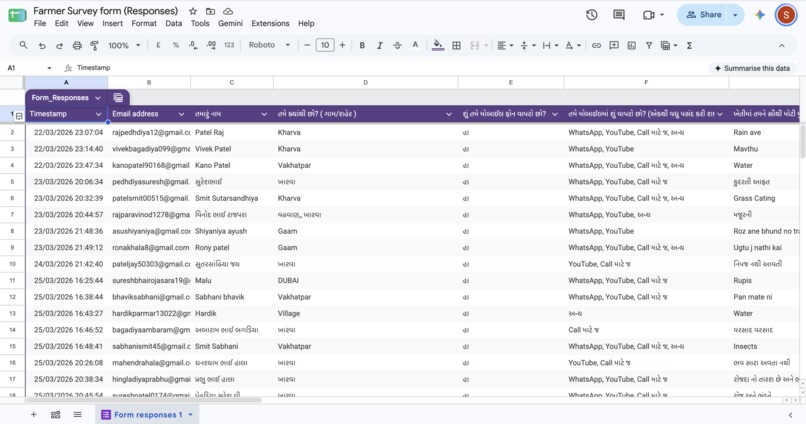Open the fill colour picker
Viewport: 806px width, 424px height.
[437, 45]
